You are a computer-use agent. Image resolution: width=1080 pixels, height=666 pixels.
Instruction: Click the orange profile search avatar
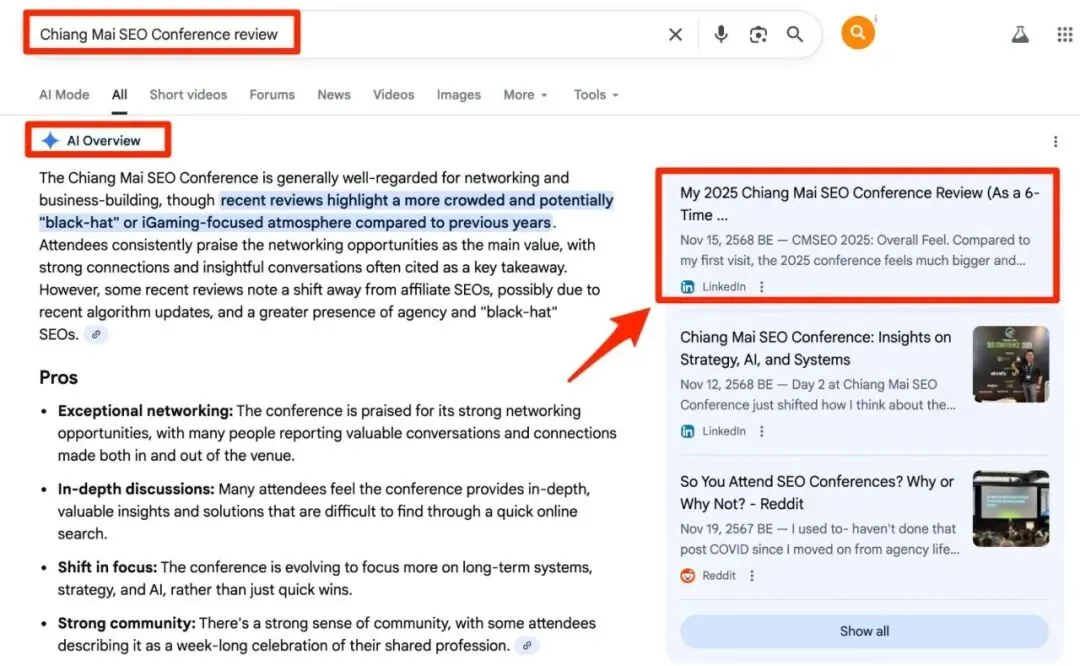[857, 33]
